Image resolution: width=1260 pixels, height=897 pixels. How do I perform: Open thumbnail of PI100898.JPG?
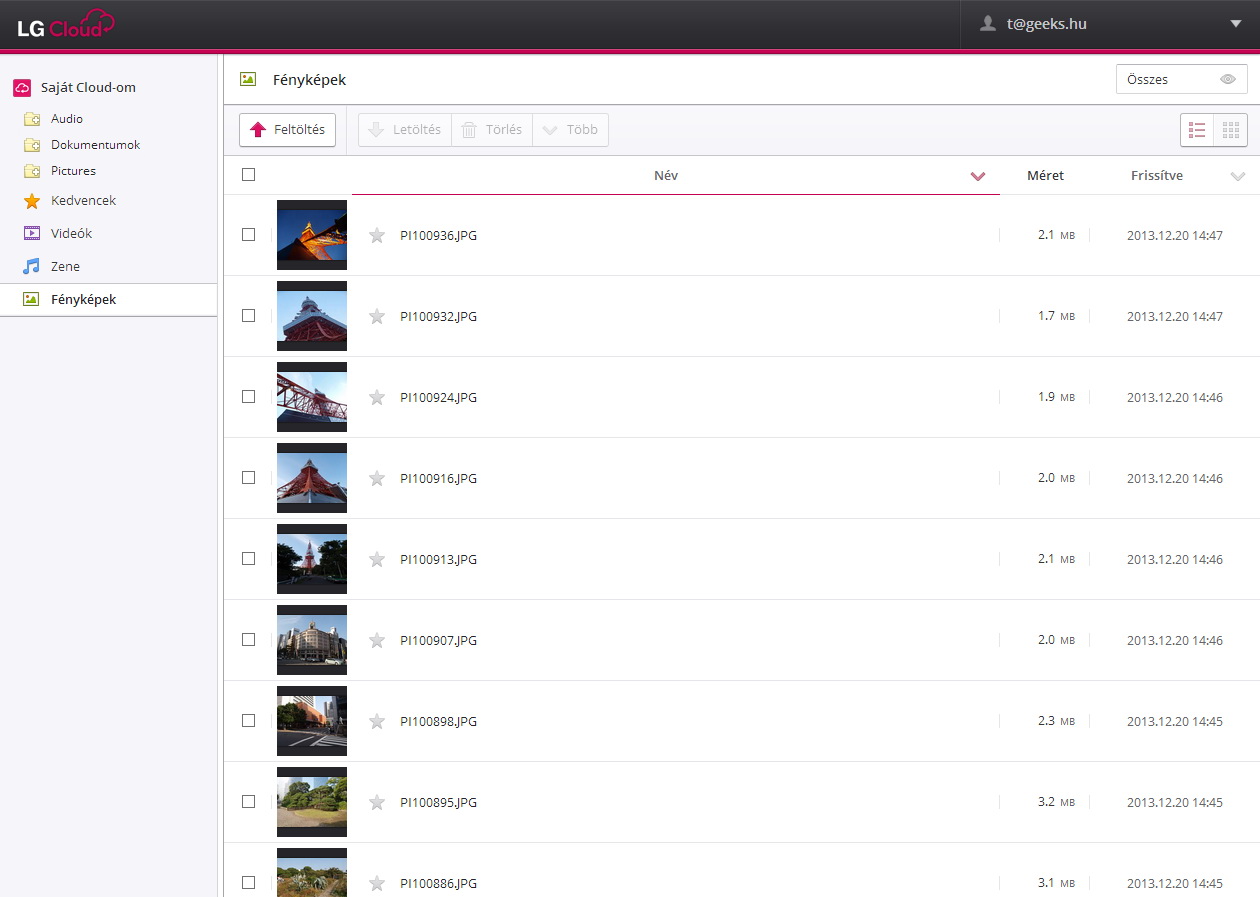312,721
